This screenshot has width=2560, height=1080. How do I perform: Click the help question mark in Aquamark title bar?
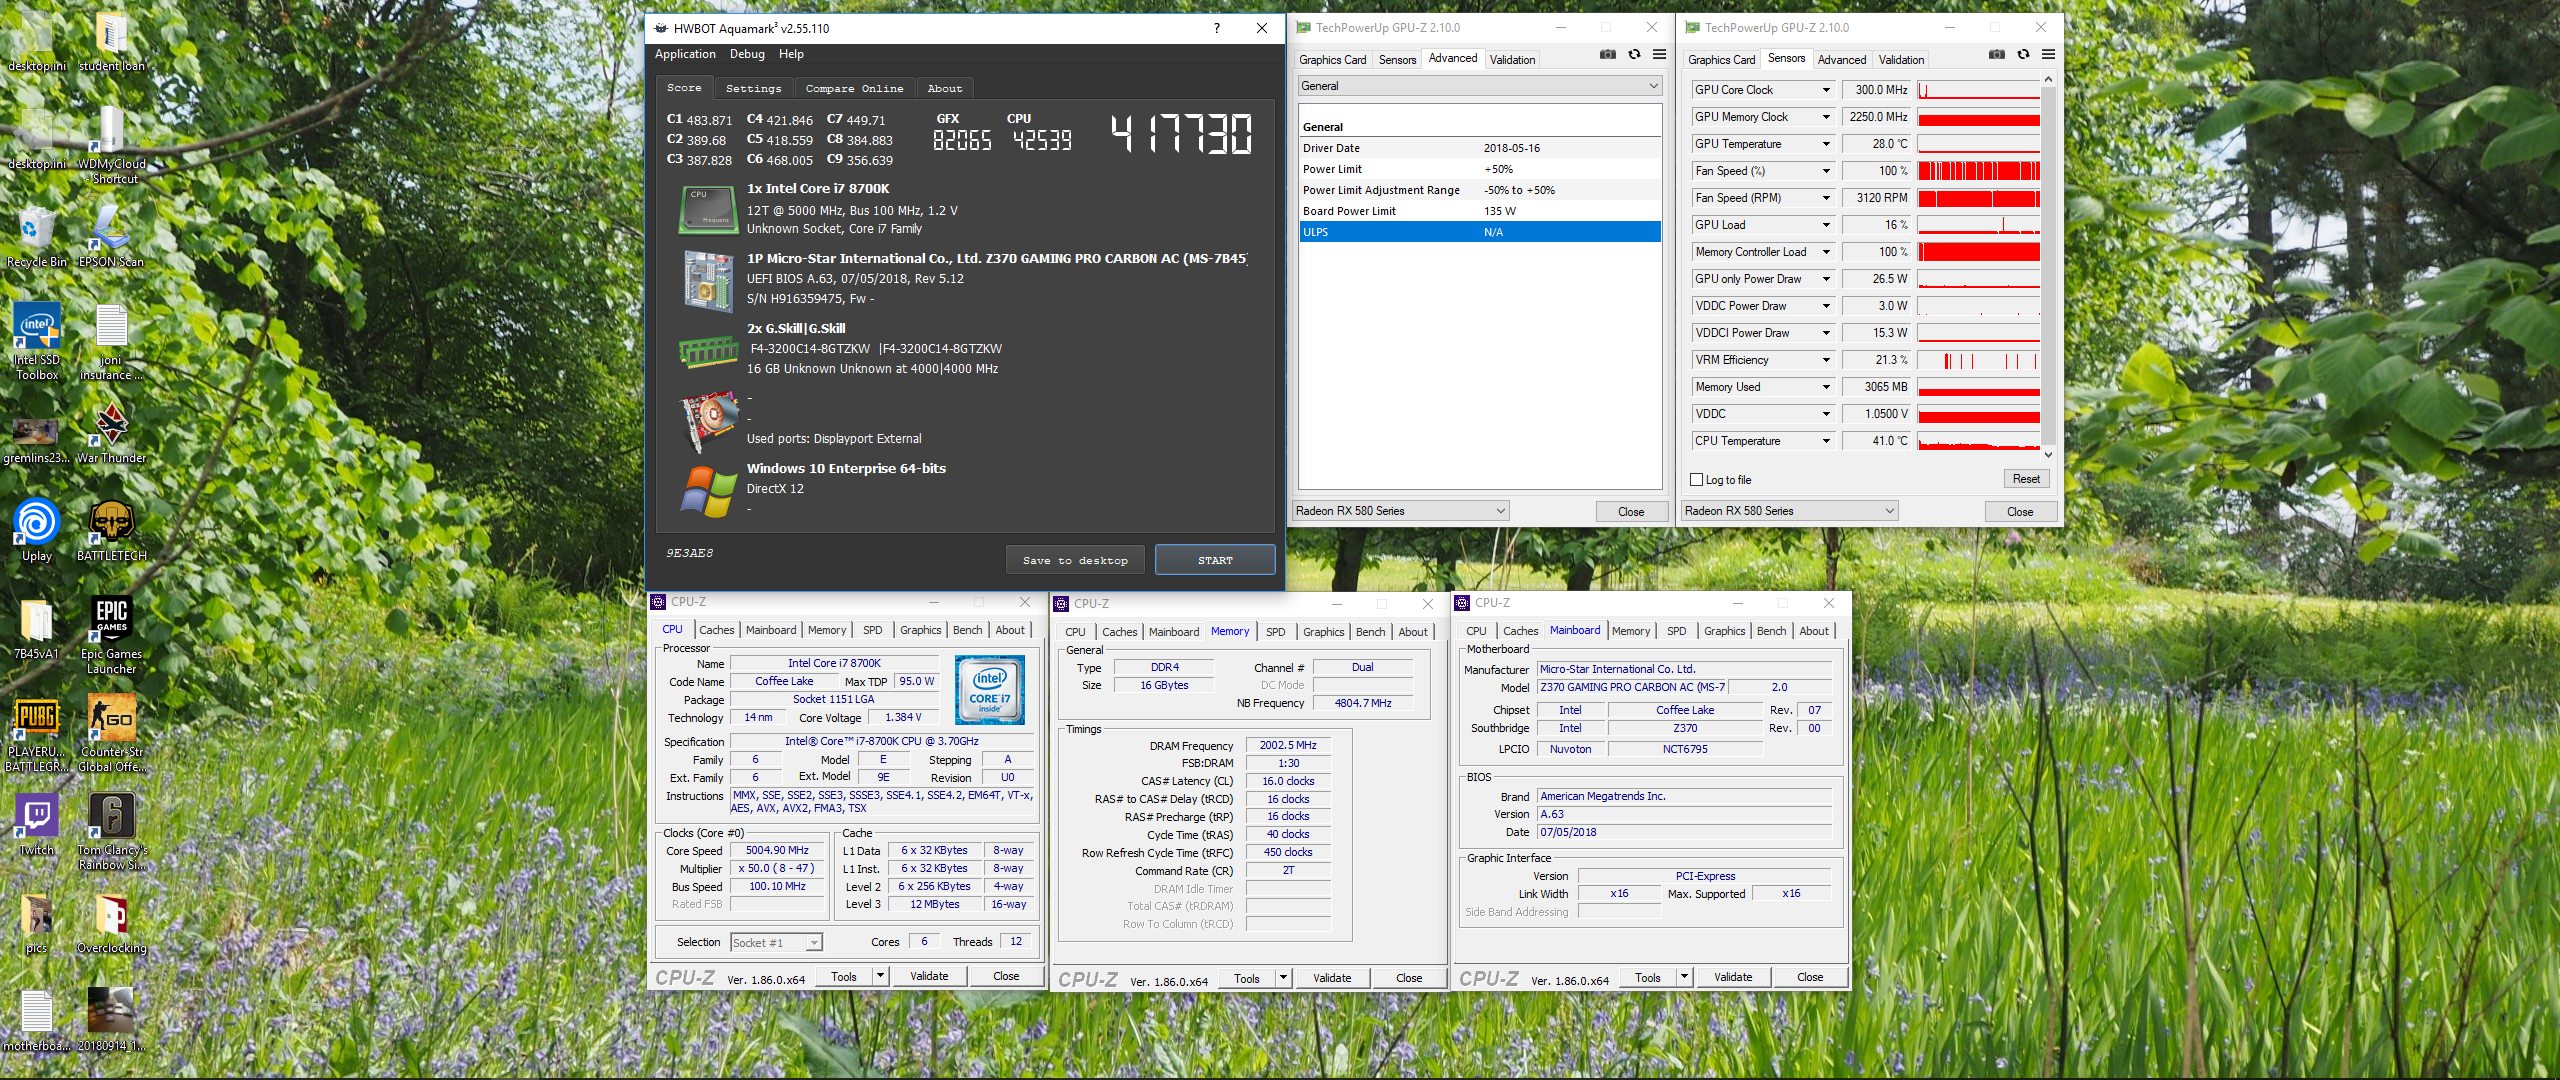pos(1217,28)
